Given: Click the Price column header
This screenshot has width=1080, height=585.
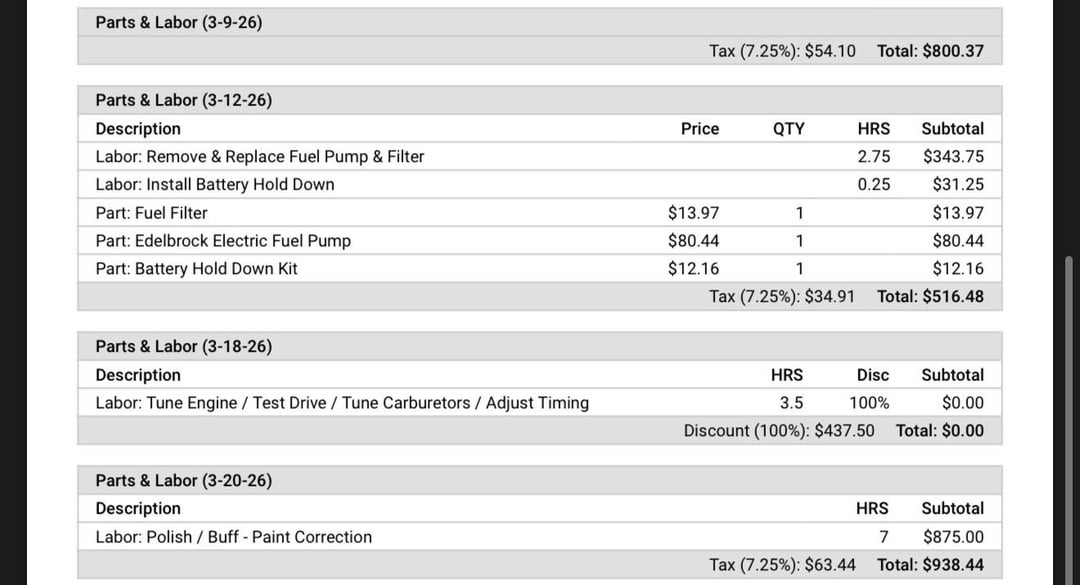Looking at the screenshot, I should 700,128.
